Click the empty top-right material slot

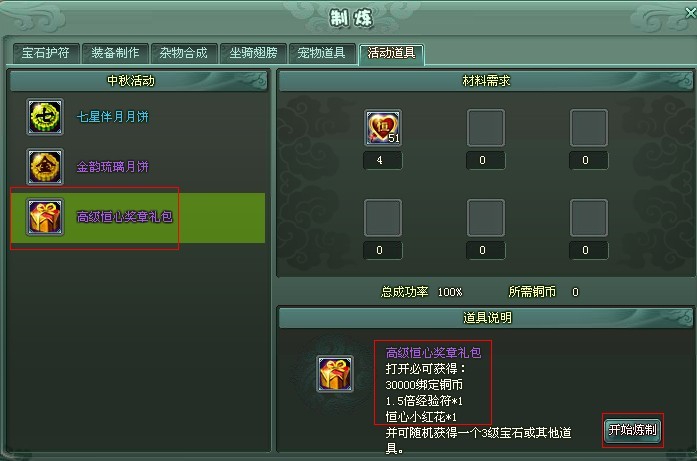[x=589, y=128]
